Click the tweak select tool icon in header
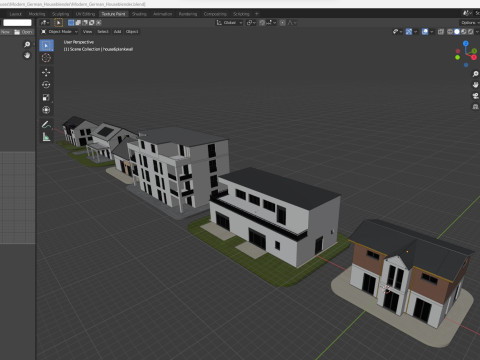The image size is (480, 360). tap(59, 23)
